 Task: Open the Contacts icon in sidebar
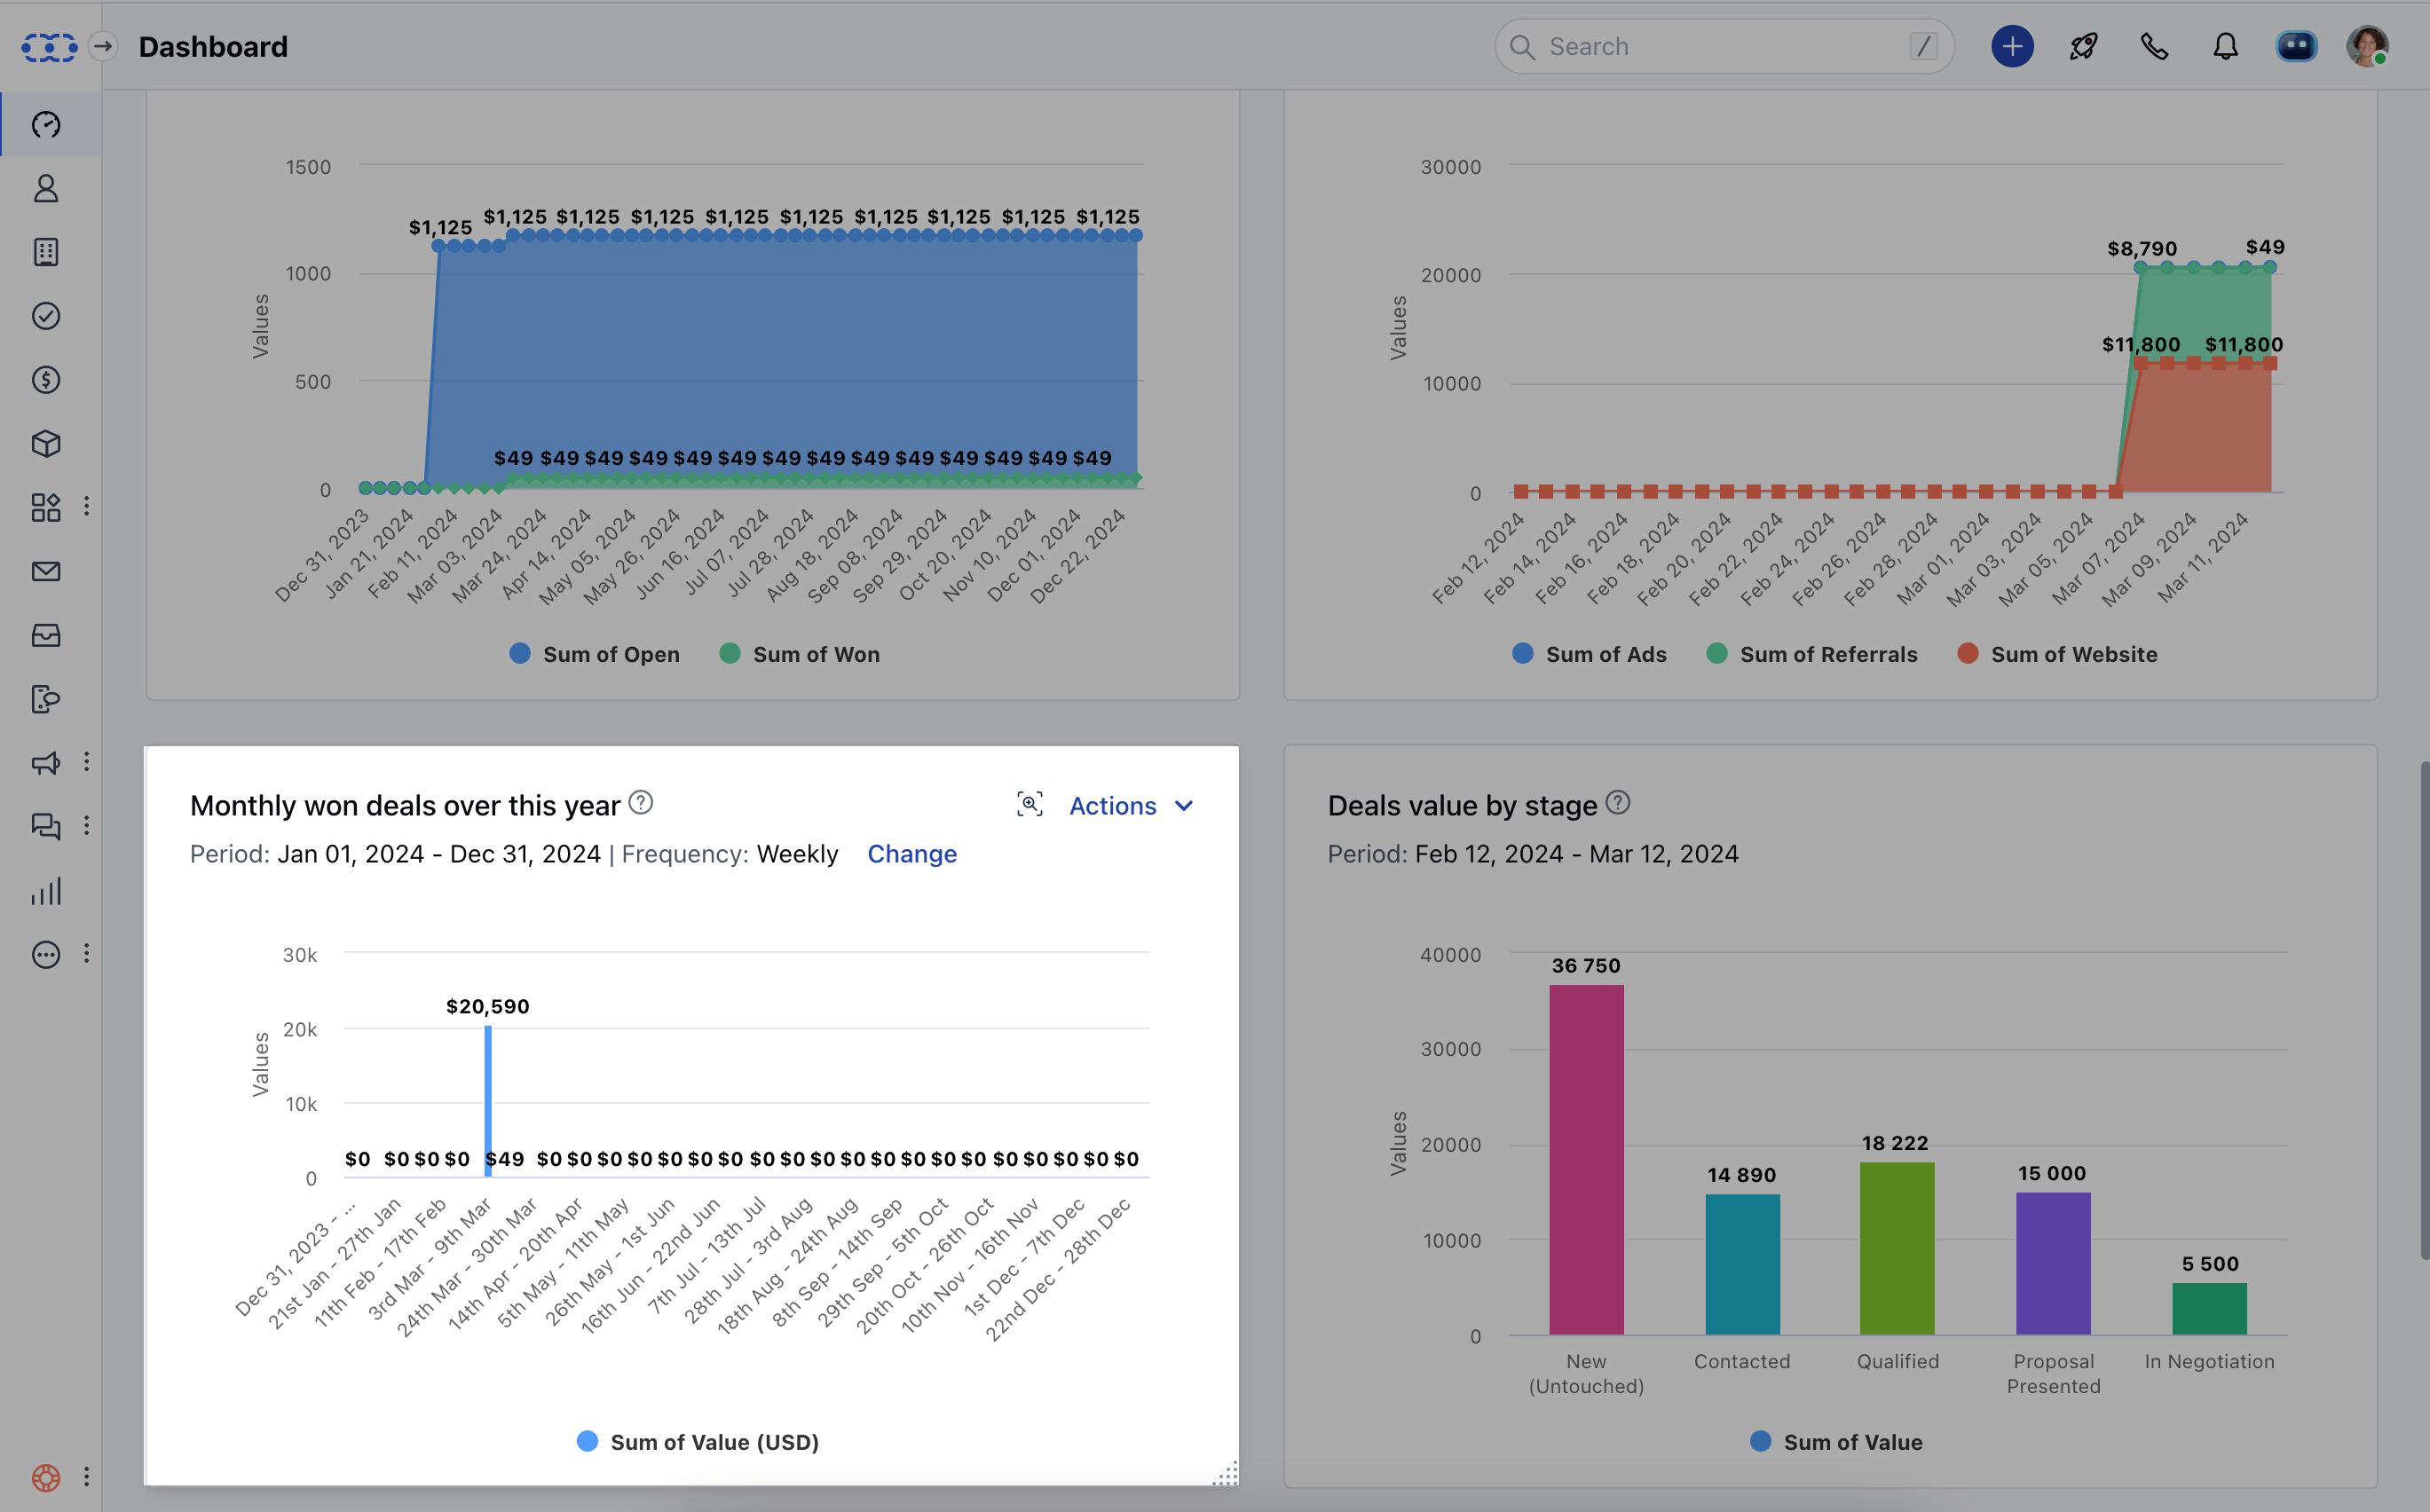click(x=46, y=188)
